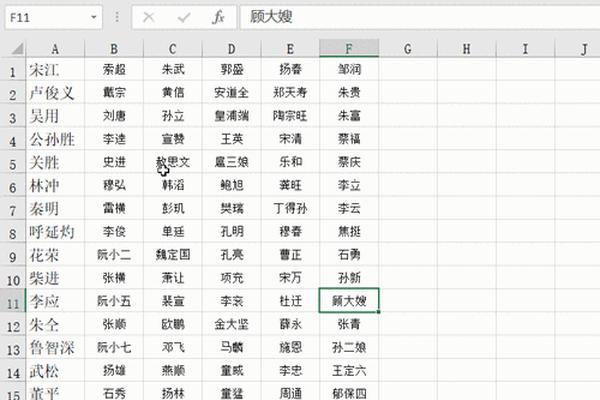Click cell containing 林冲
Screen dimensions: 600x400
coord(55,186)
